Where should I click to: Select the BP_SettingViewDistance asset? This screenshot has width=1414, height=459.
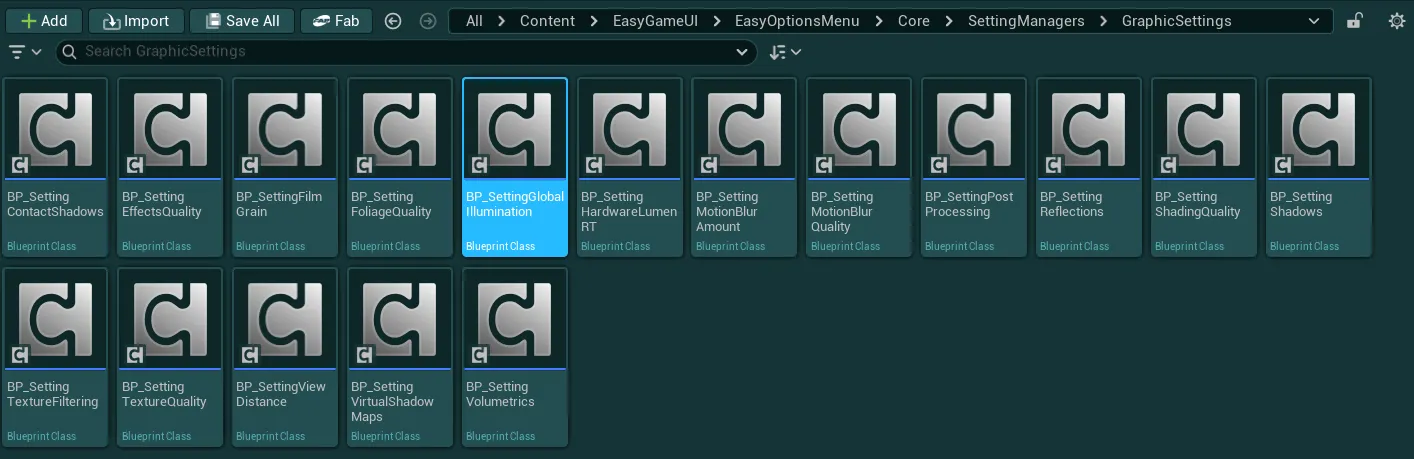tap(285, 357)
